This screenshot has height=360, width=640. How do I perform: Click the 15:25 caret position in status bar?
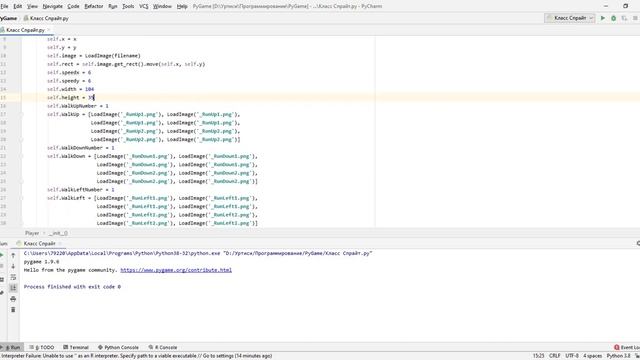point(538,356)
